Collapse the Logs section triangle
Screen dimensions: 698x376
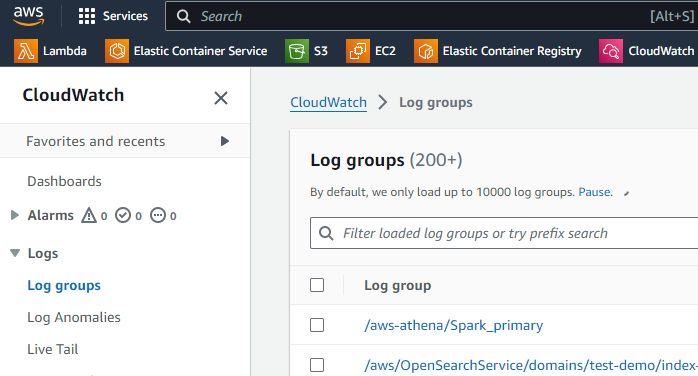click(15, 253)
